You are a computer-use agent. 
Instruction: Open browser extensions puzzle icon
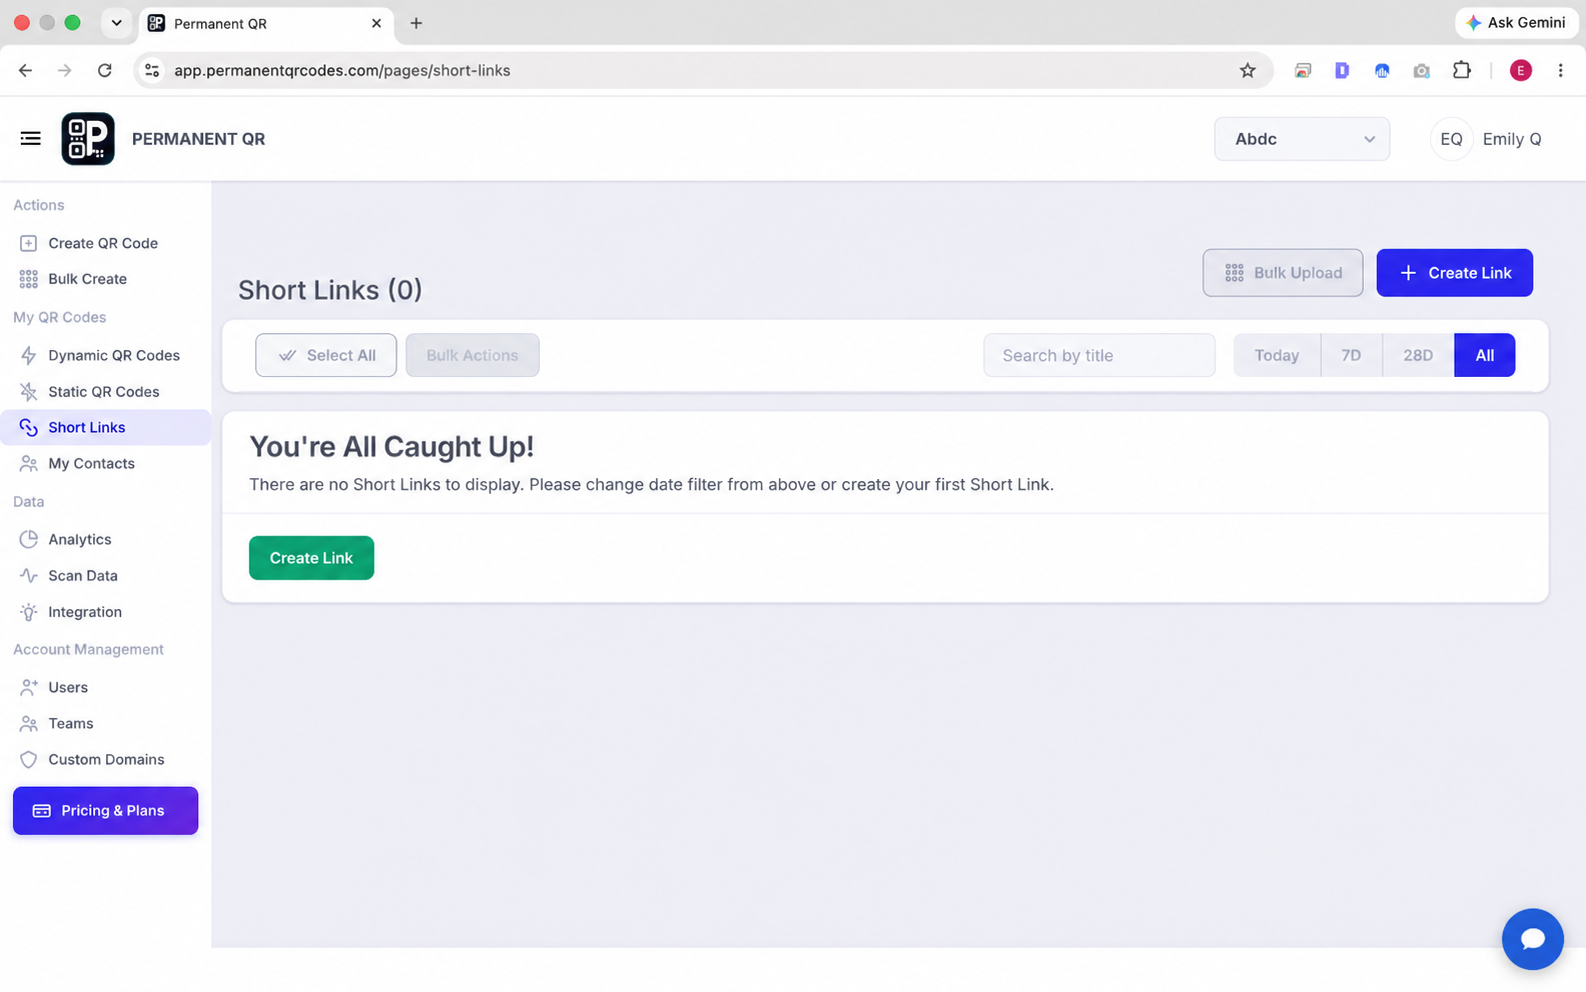pos(1461,70)
